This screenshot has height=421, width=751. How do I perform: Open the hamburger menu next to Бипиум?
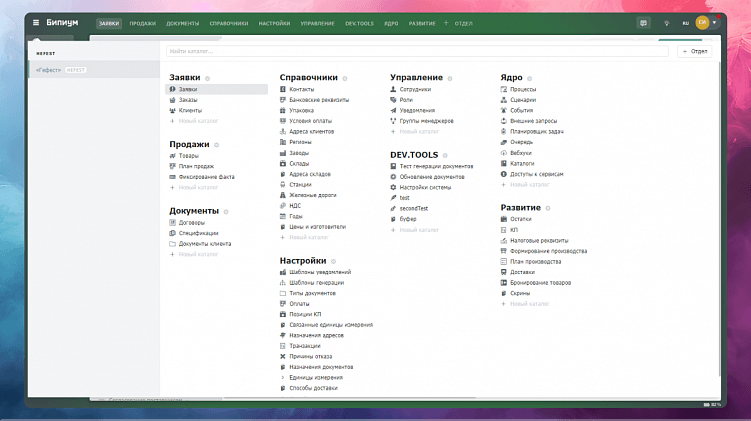36,23
